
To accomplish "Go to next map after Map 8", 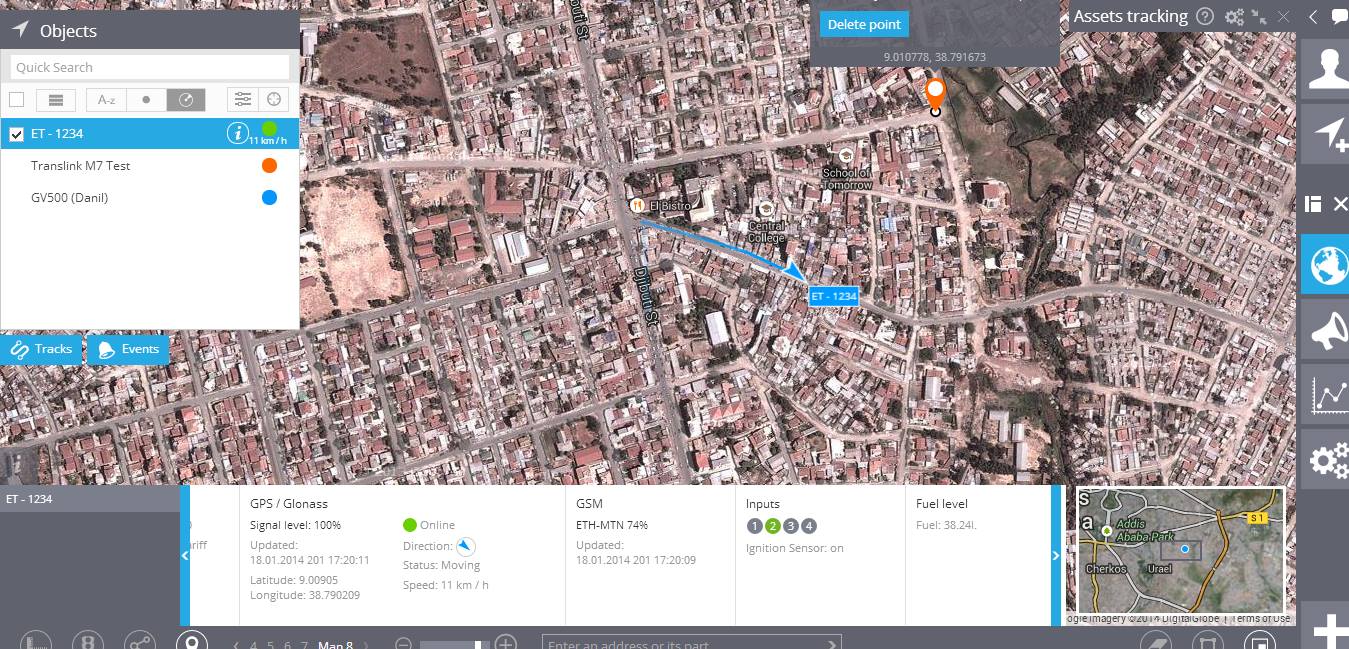I will point(366,645).
